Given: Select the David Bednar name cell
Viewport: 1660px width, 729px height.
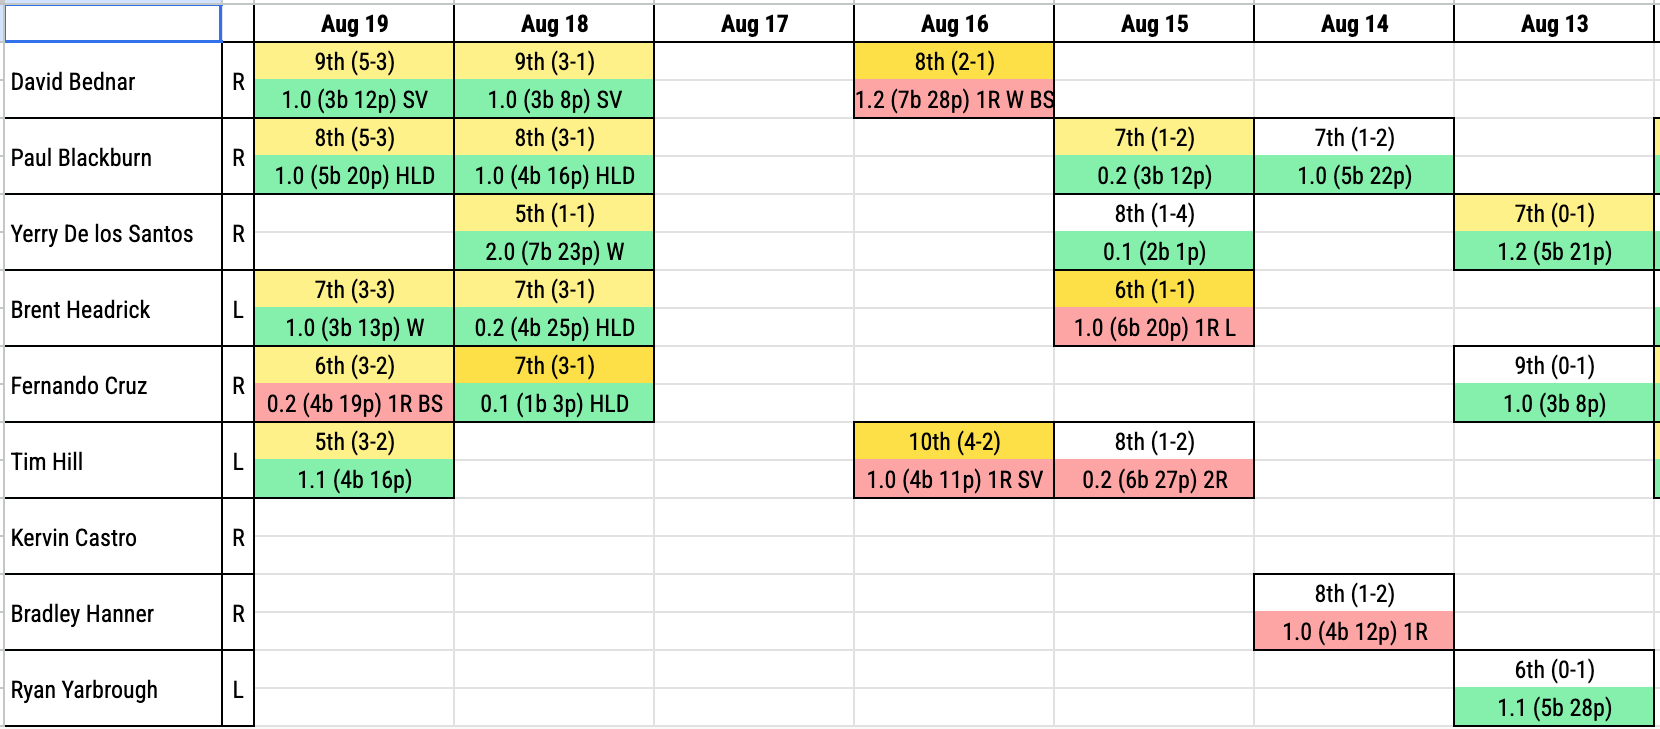Looking at the screenshot, I should pos(113,81).
